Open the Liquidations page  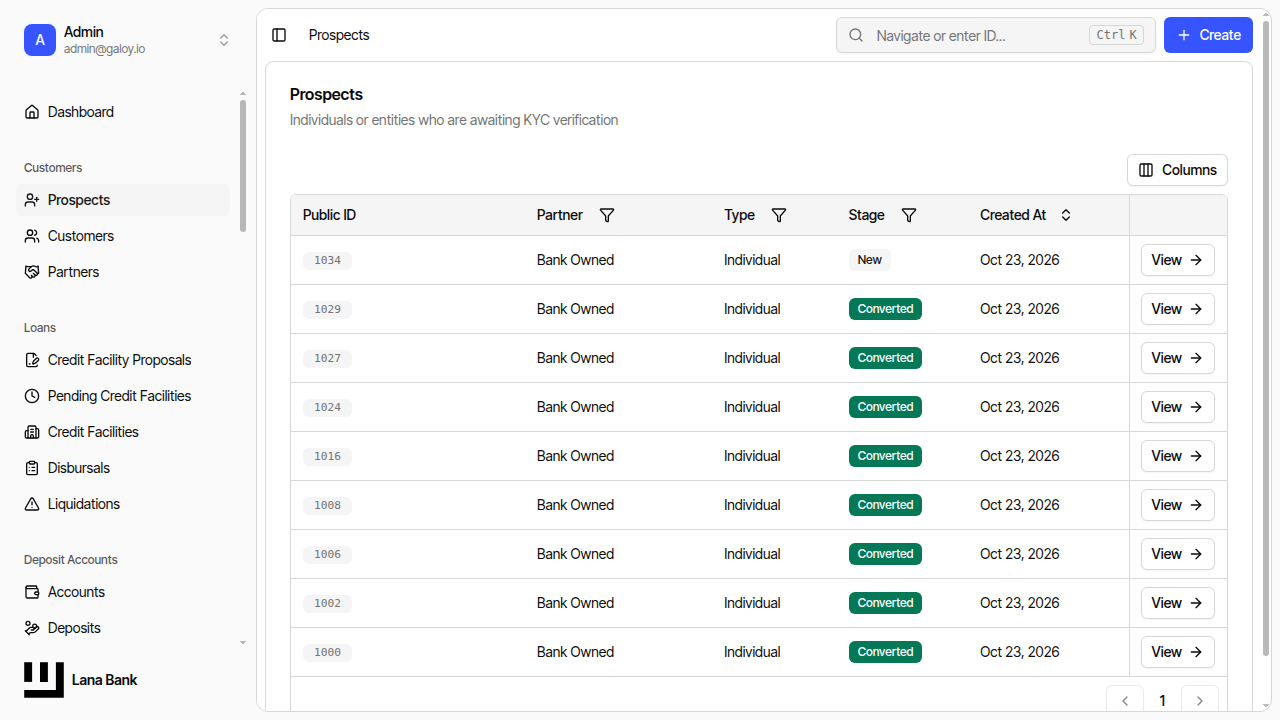(123, 504)
